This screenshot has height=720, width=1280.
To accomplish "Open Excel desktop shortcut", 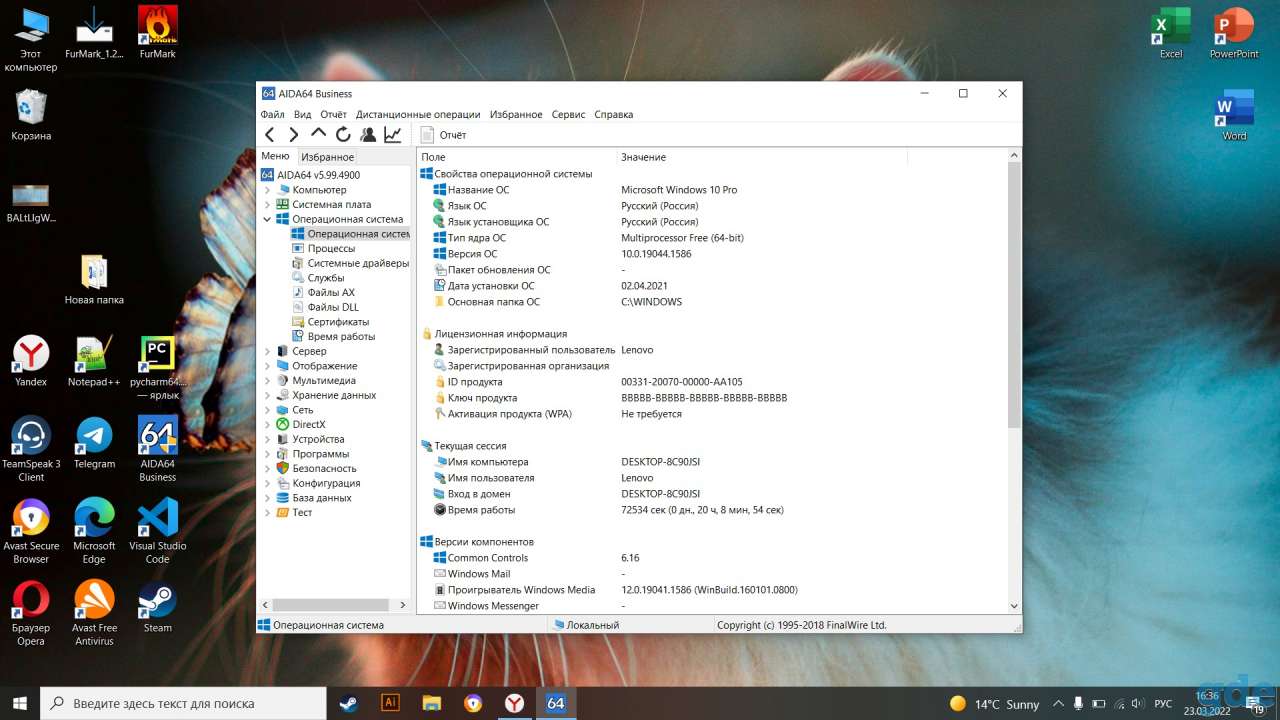I will pyautogui.click(x=1171, y=33).
